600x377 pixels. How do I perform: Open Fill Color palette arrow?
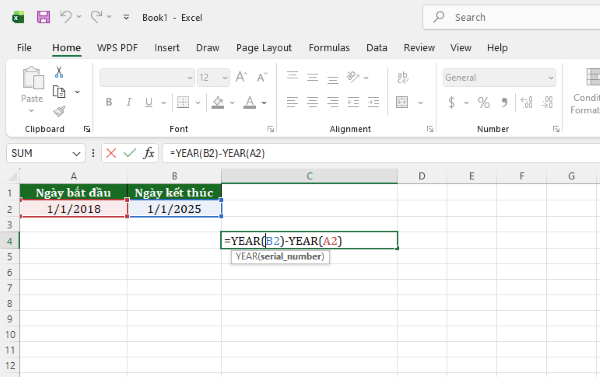232,103
